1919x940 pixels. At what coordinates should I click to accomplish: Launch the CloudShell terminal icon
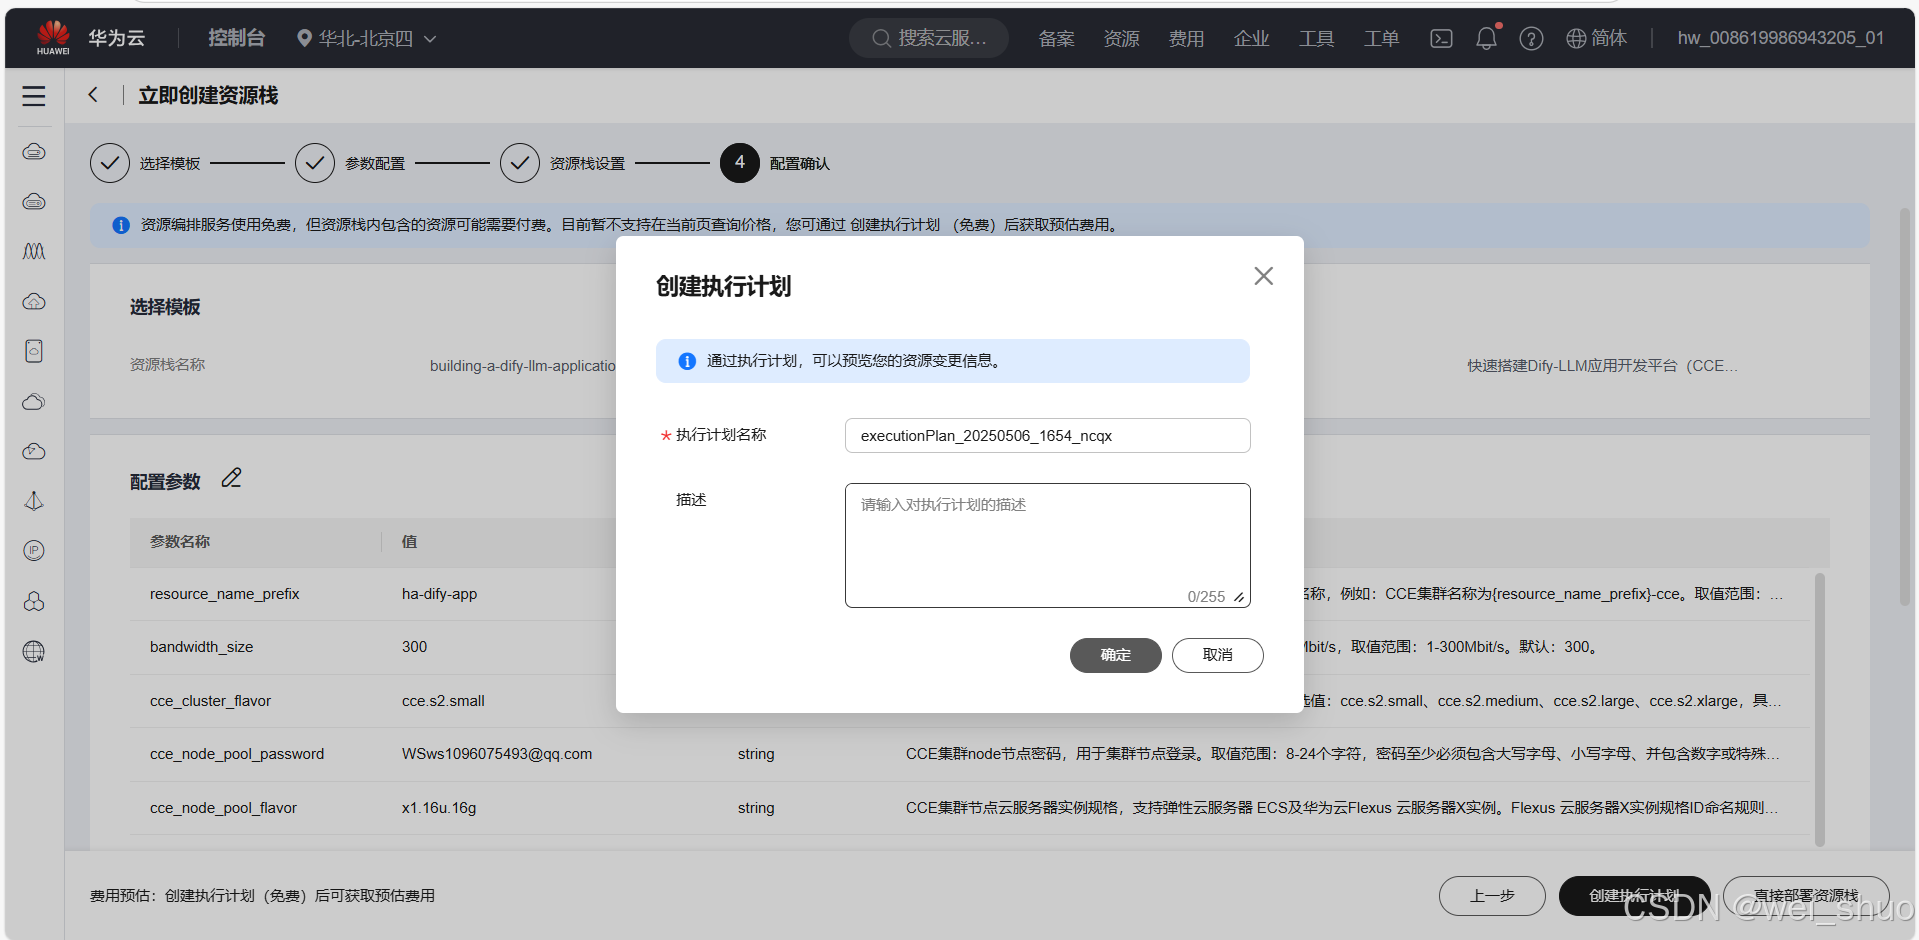coord(1441,38)
